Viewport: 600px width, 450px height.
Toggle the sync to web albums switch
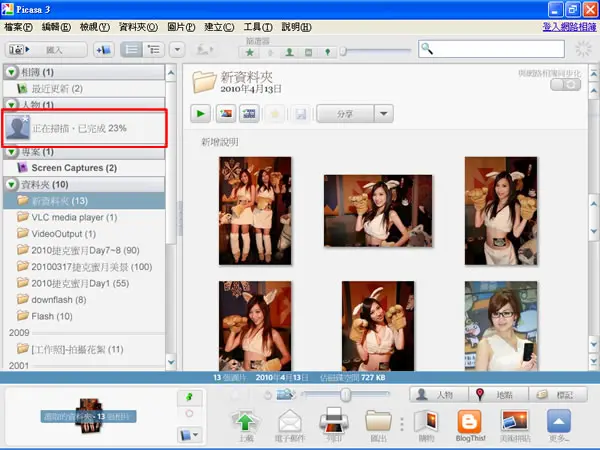pos(565,85)
